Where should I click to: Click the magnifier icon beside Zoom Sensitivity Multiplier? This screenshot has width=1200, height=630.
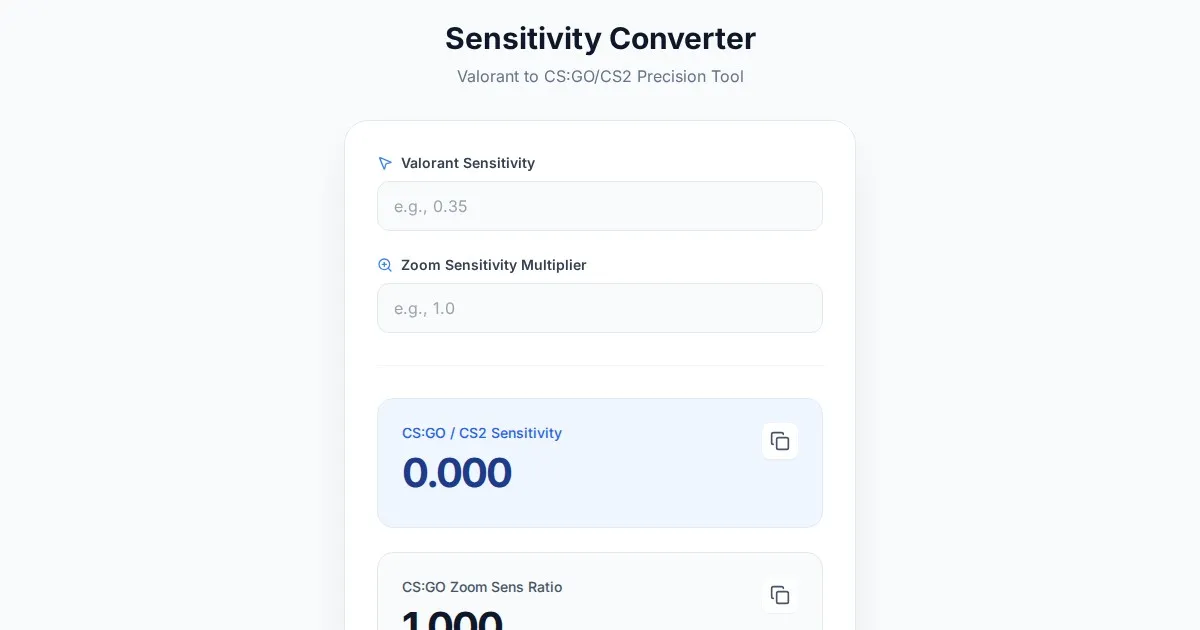(x=385, y=265)
